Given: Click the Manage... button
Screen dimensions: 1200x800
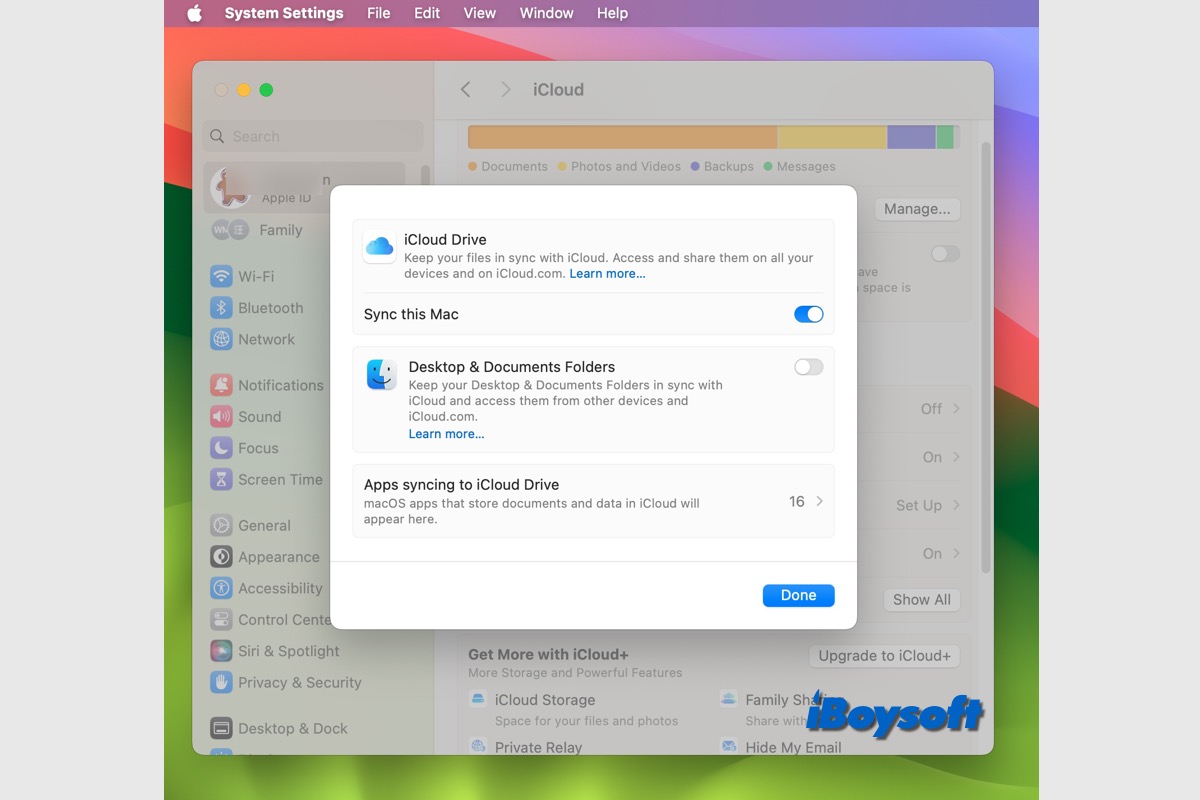Looking at the screenshot, I should pyautogui.click(x=917, y=209).
